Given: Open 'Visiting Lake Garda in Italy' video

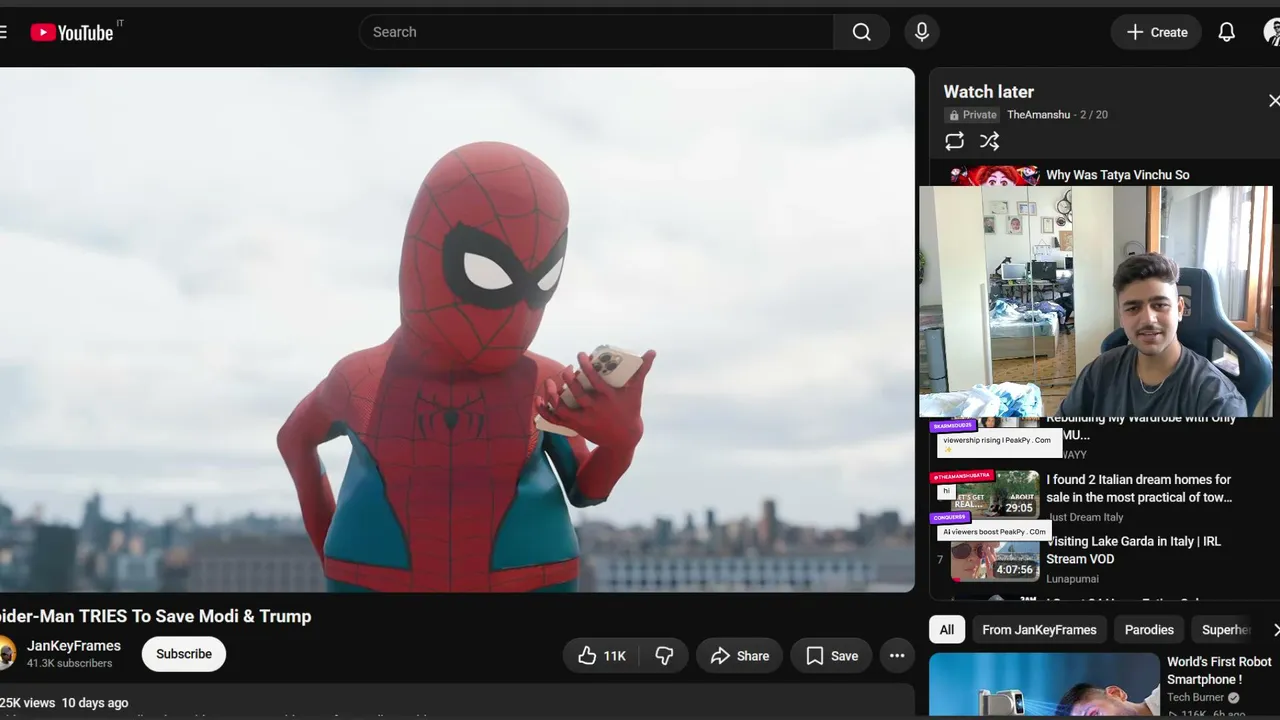Looking at the screenshot, I should coord(1133,550).
